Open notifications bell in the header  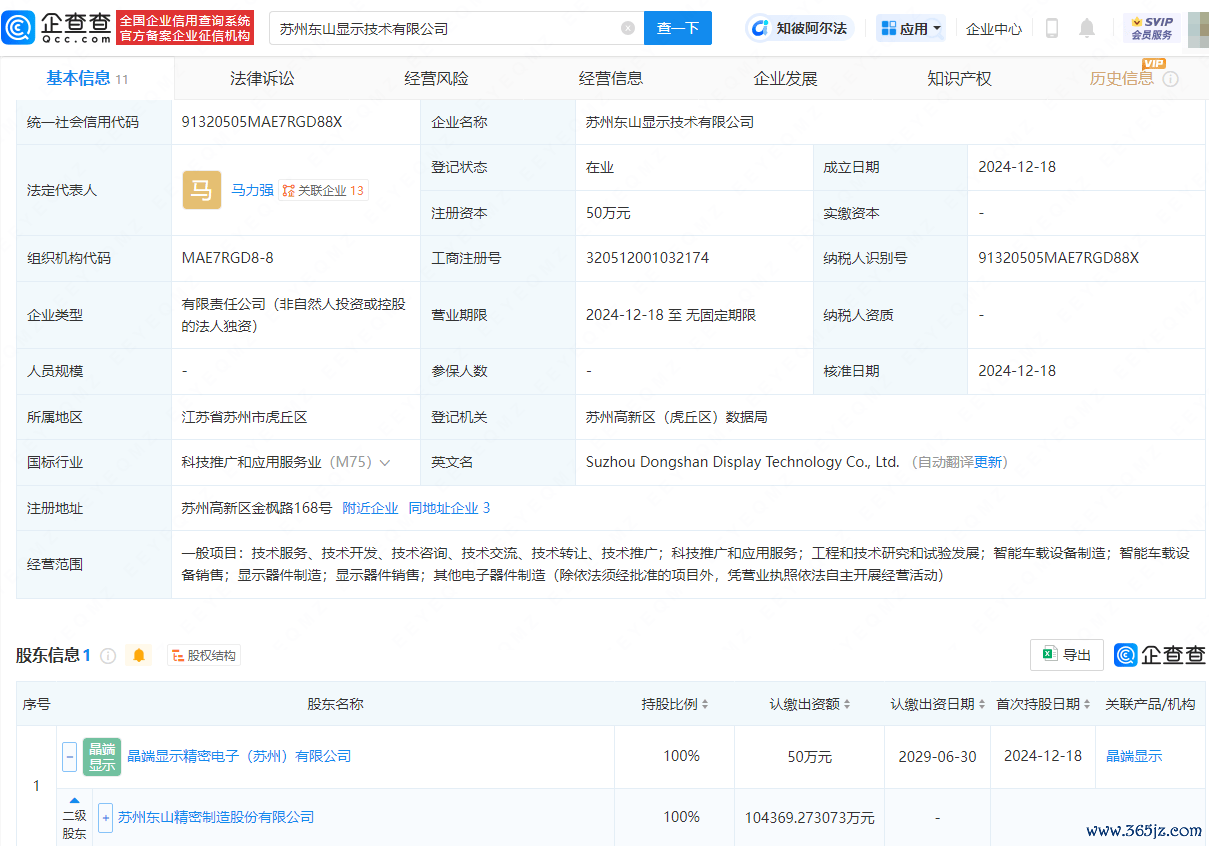1087,28
